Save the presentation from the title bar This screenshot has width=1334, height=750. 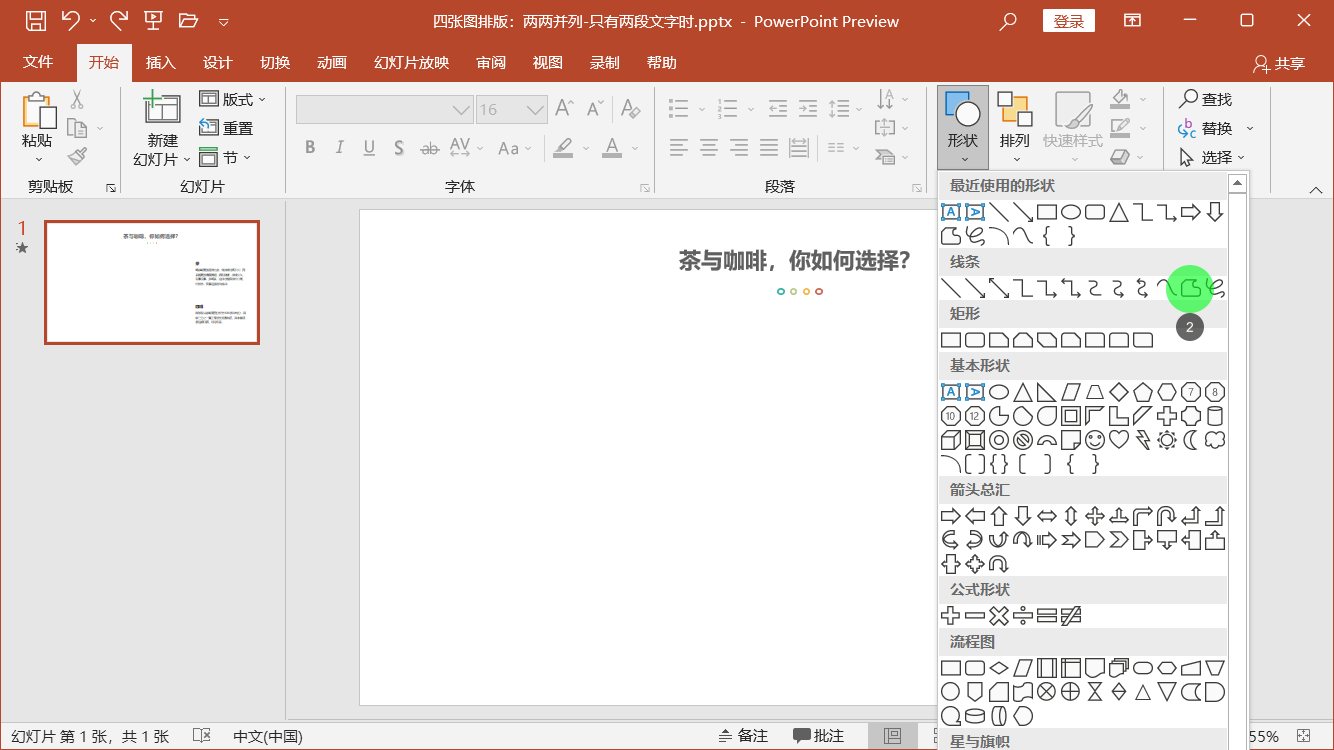coord(35,21)
